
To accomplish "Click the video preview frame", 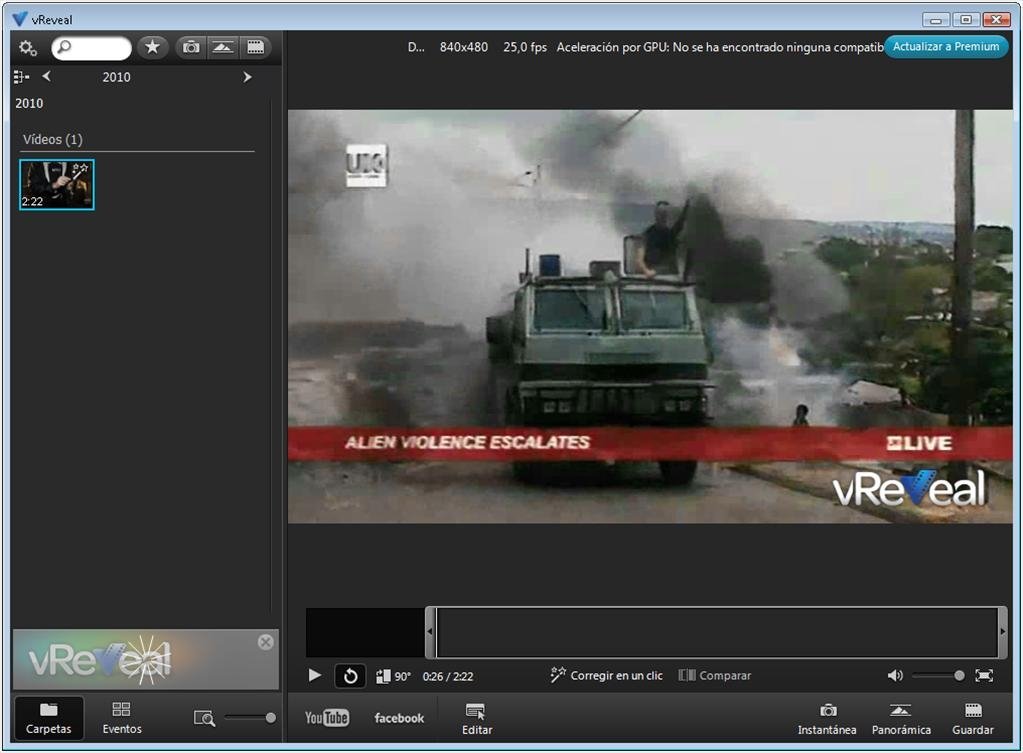I will [650, 316].
